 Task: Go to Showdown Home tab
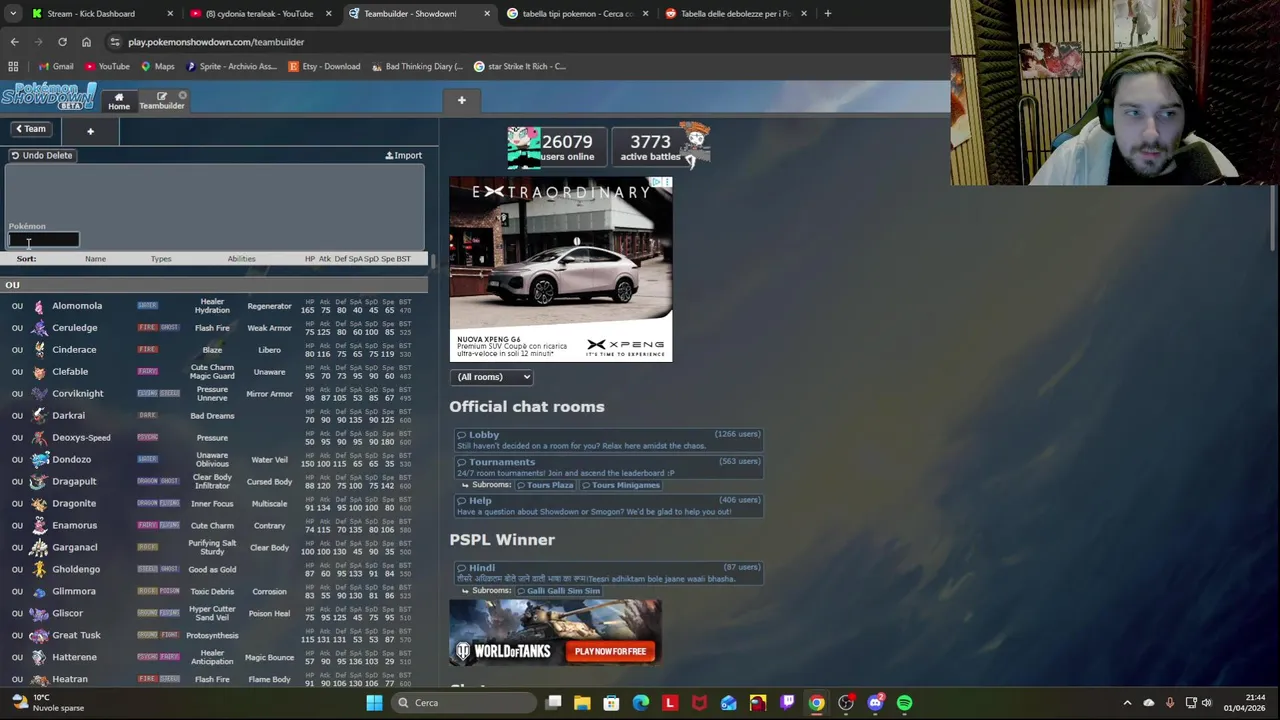click(x=119, y=101)
